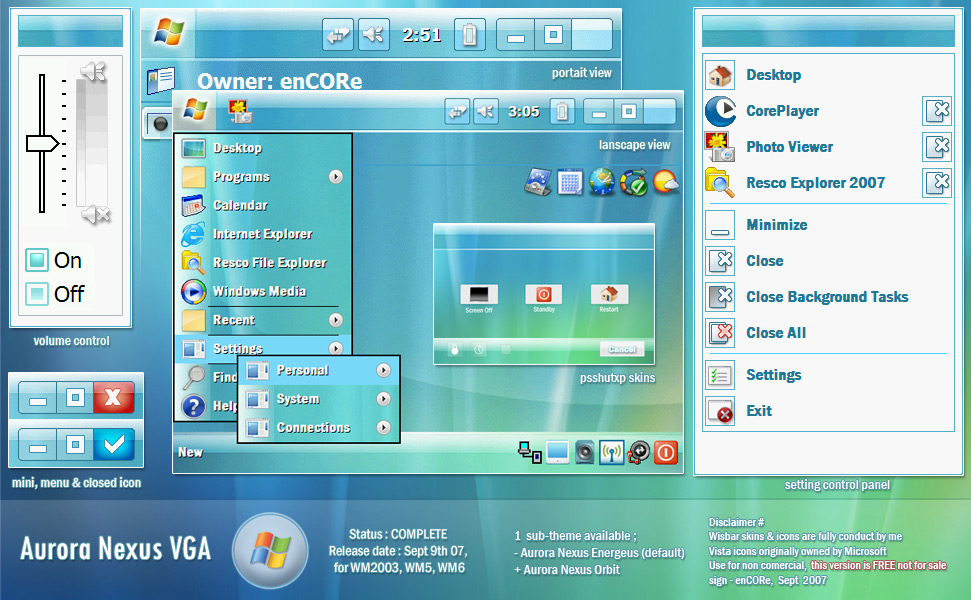The height and width of the screenshot is (600, 971).
Task: Open the Photo Viewer icon in landscape title bar
Action: (240, 112)
